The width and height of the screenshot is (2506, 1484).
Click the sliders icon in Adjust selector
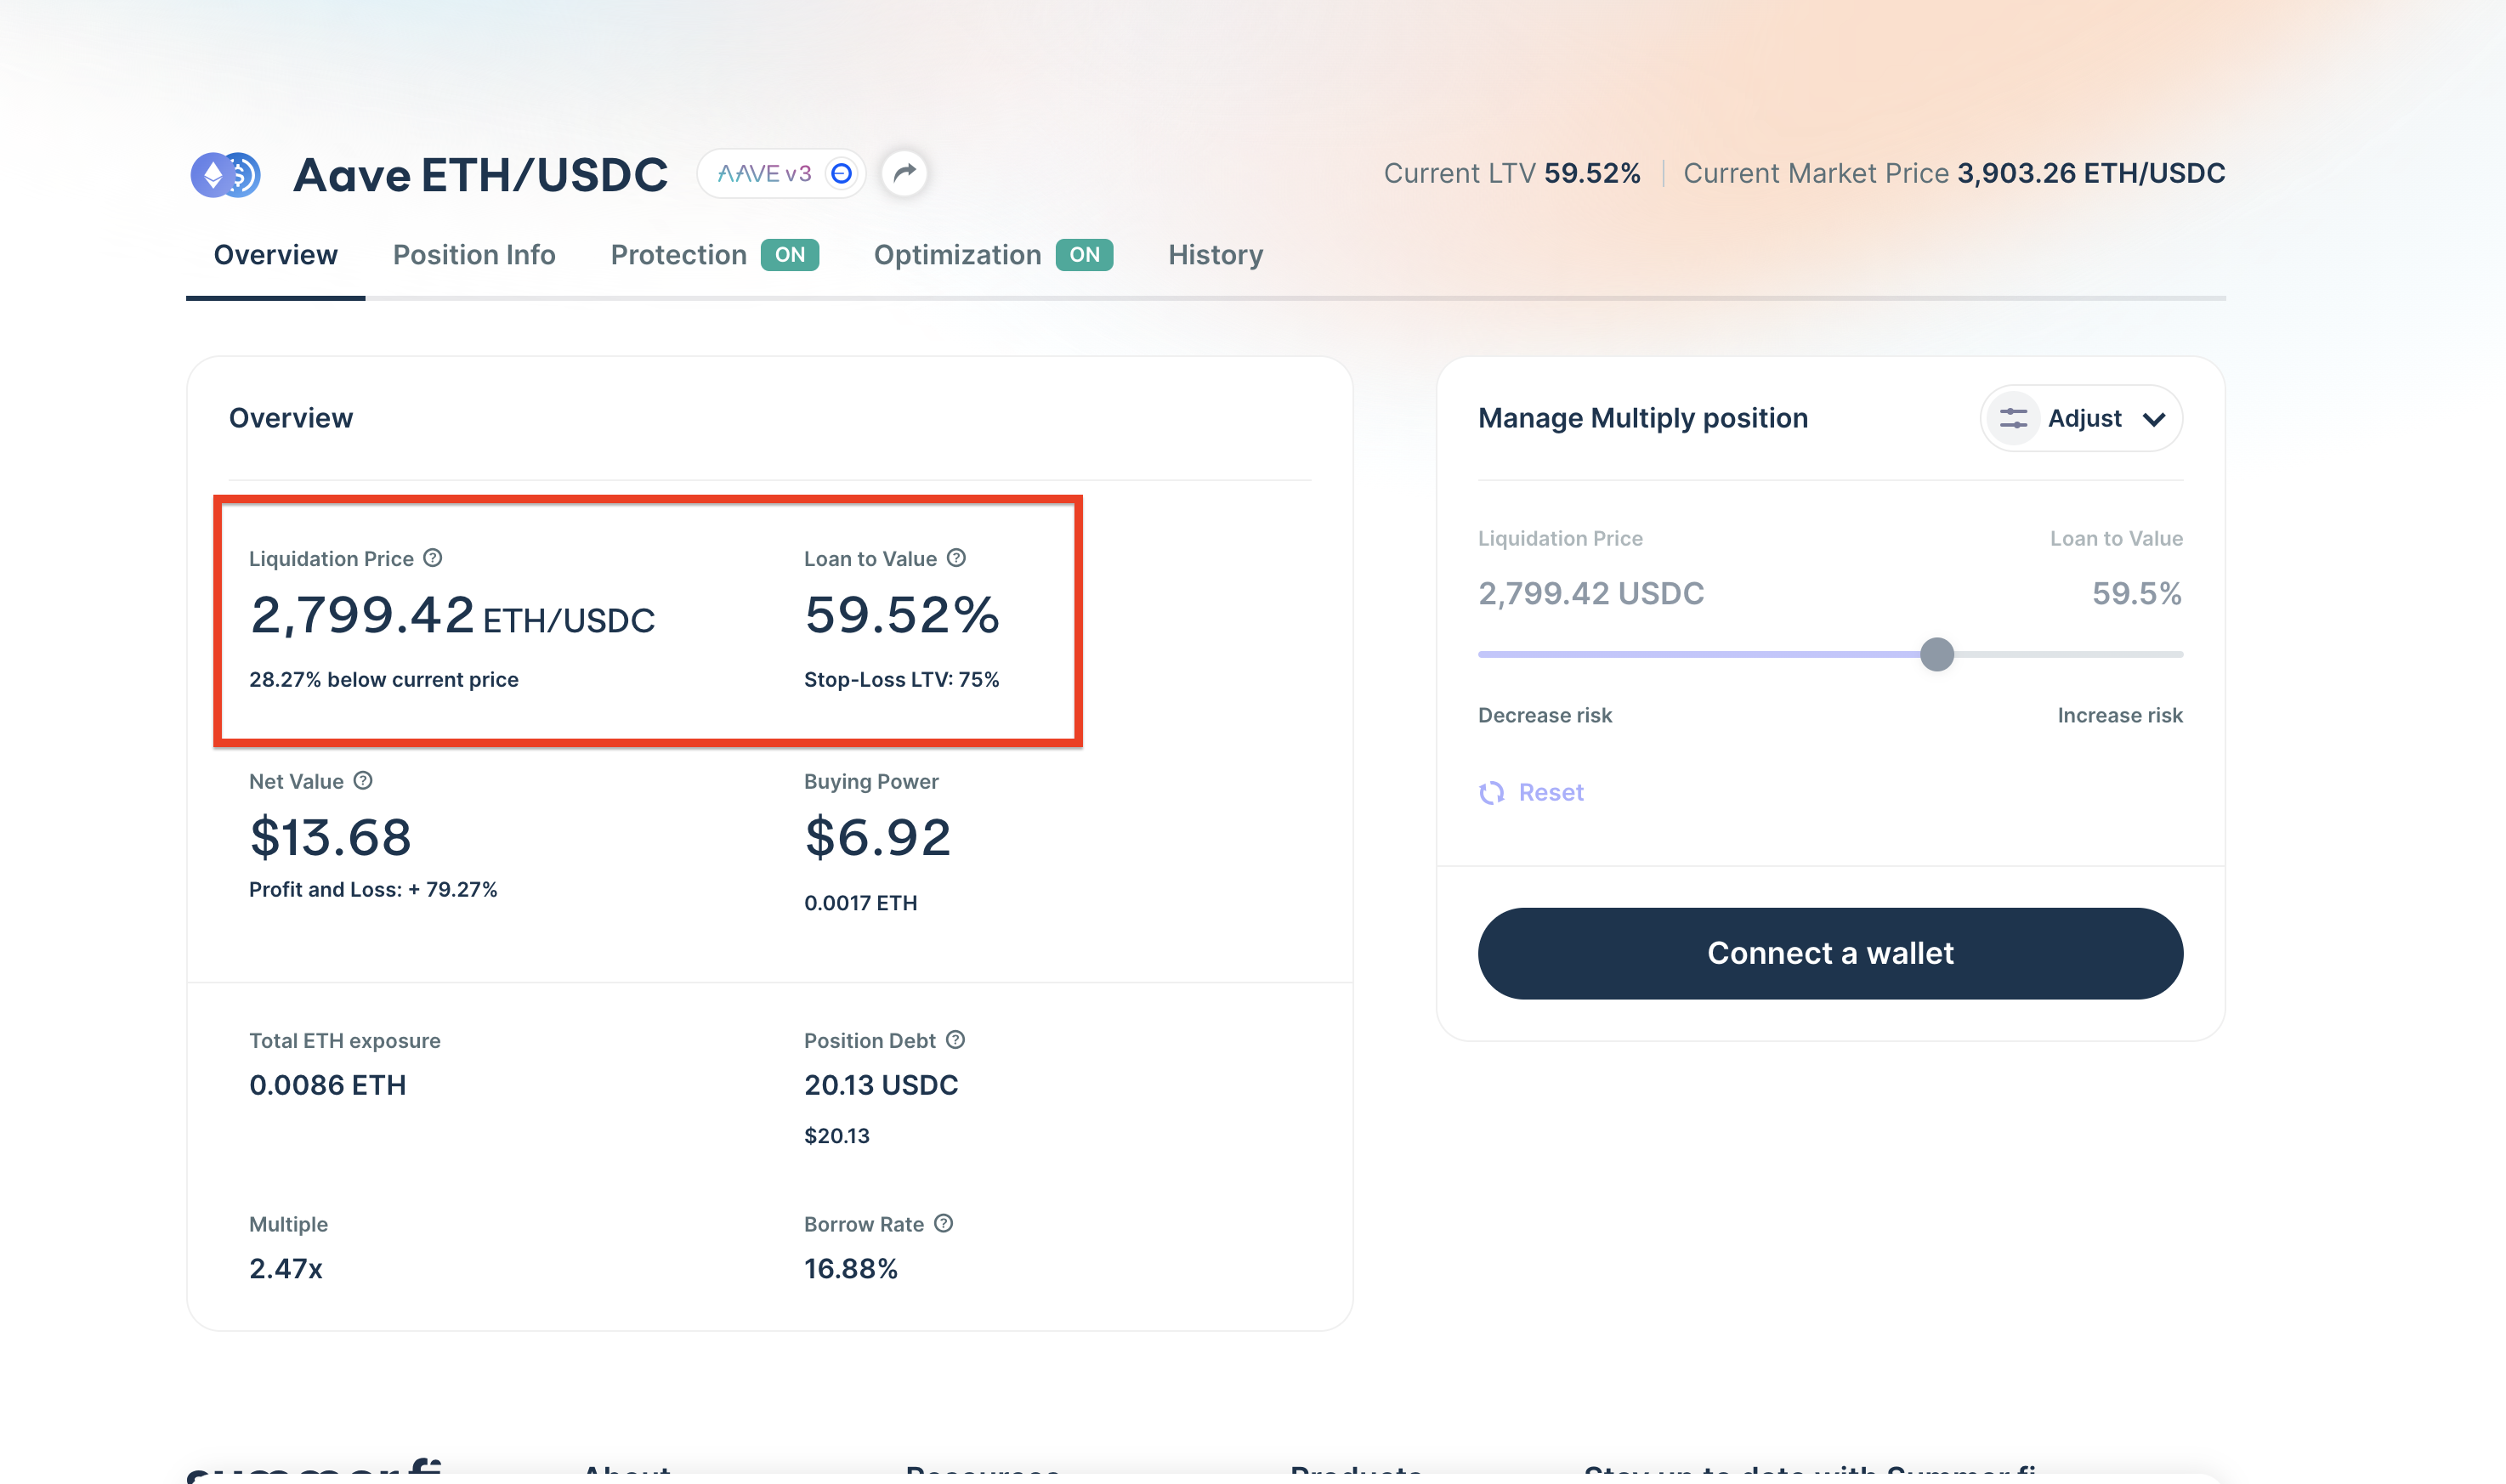click(x=2012, y=418)
